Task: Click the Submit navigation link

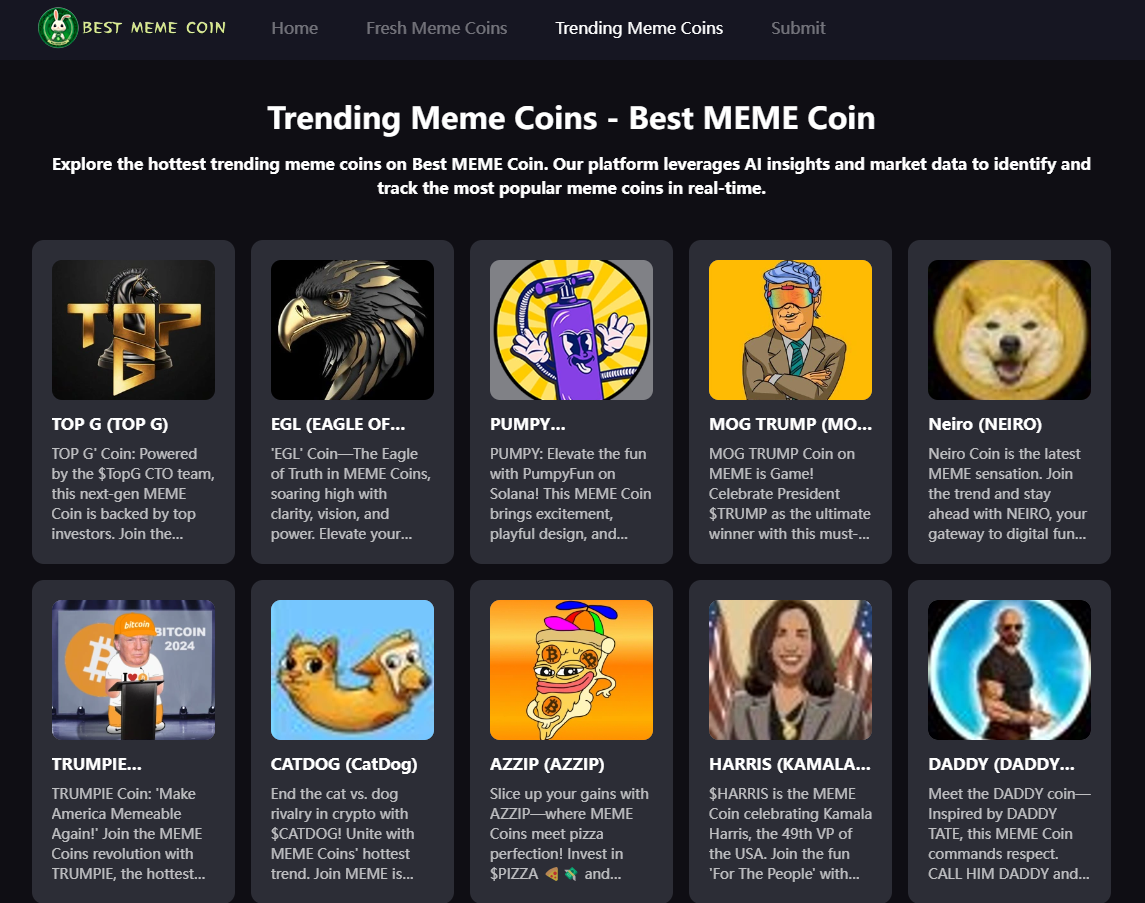Action: [x=798, y=28]
